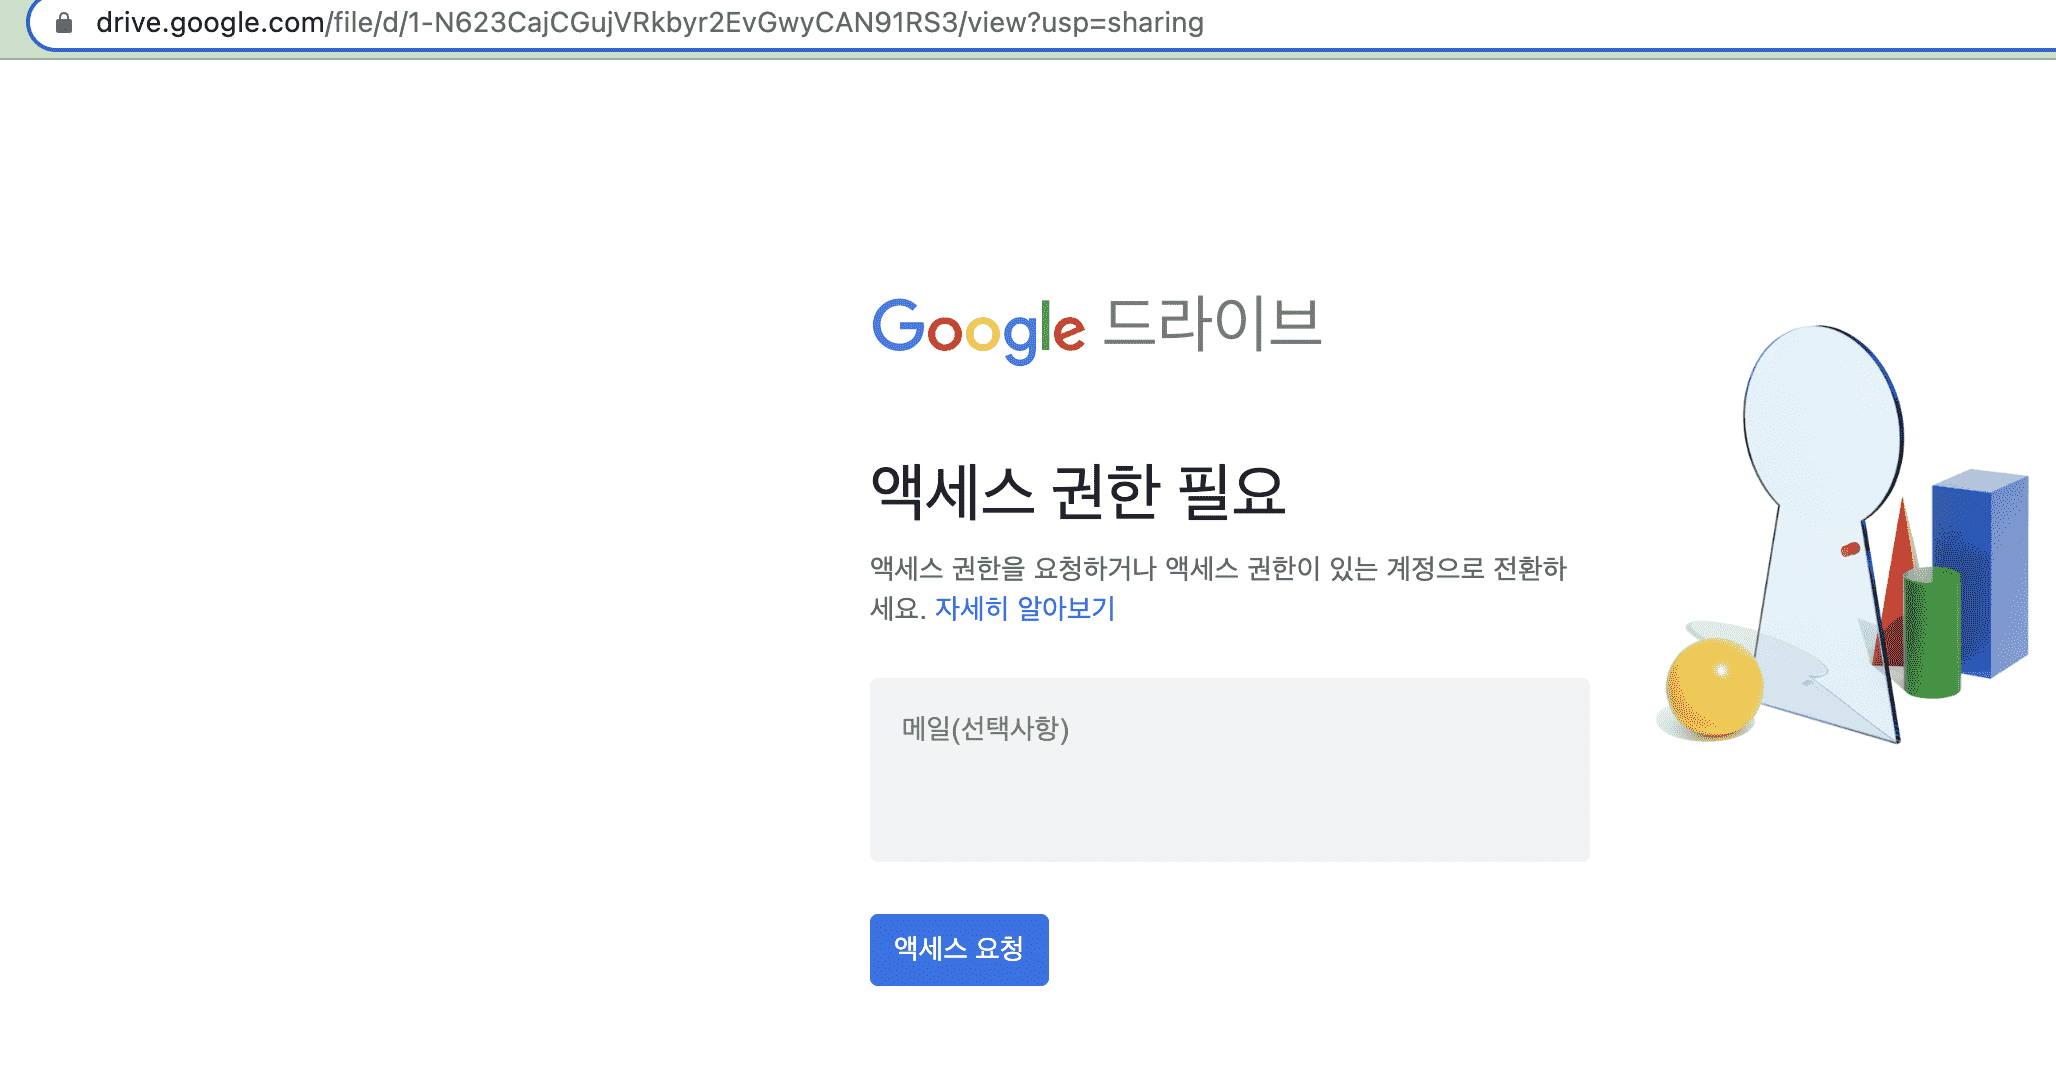Open the 자세히 알아보기 link

click(1025, 608)
